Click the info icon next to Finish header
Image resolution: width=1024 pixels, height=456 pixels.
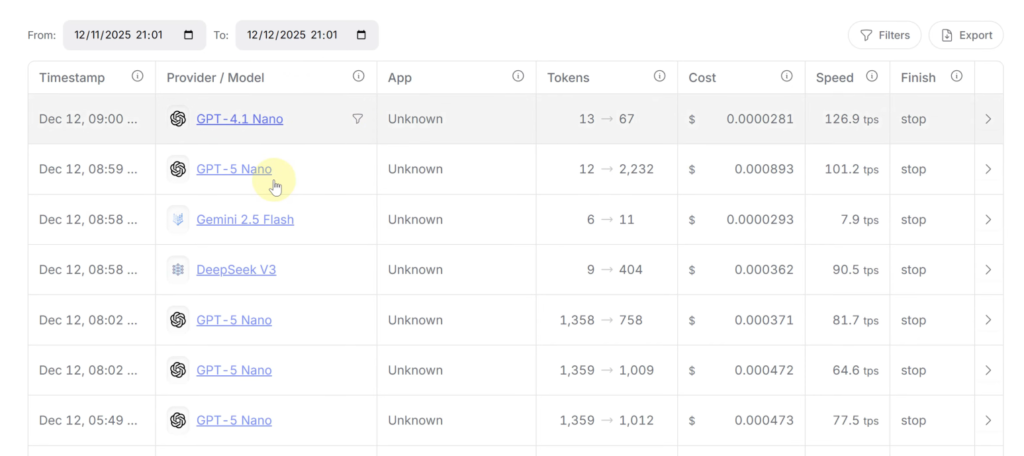(x=956, y=77)
